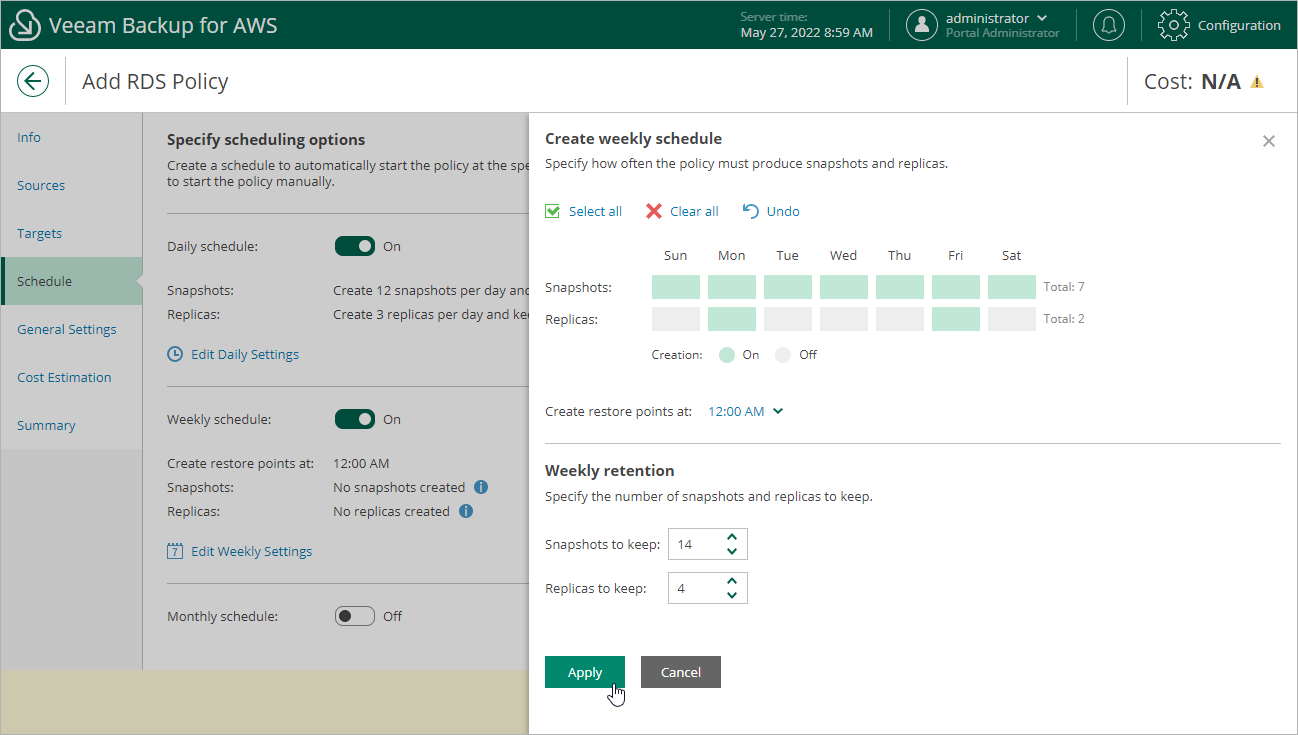Select the Off option under Creation
The image size is (1298, 735).
click(x=783, y=354)
